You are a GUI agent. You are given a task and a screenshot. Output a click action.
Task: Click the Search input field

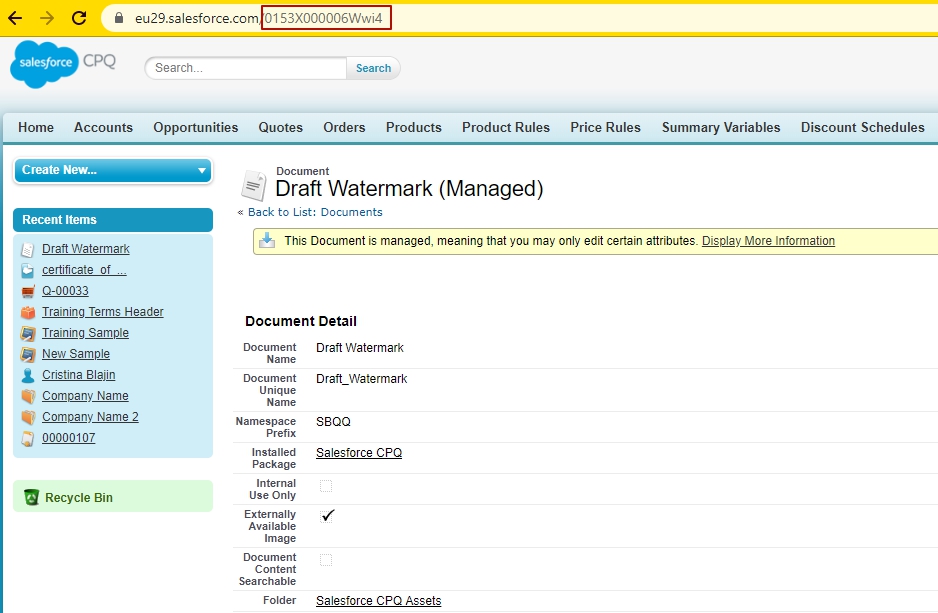pyautogui.click(x=246, y=68)
